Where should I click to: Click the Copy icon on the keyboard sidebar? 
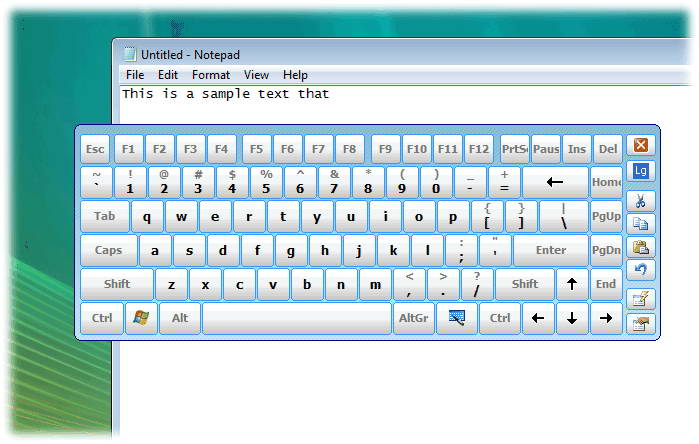click(x=641, y=224)
